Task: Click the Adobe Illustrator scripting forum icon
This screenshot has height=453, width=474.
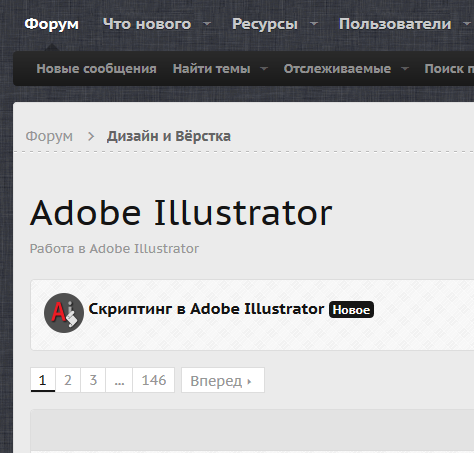Action: 64,313
